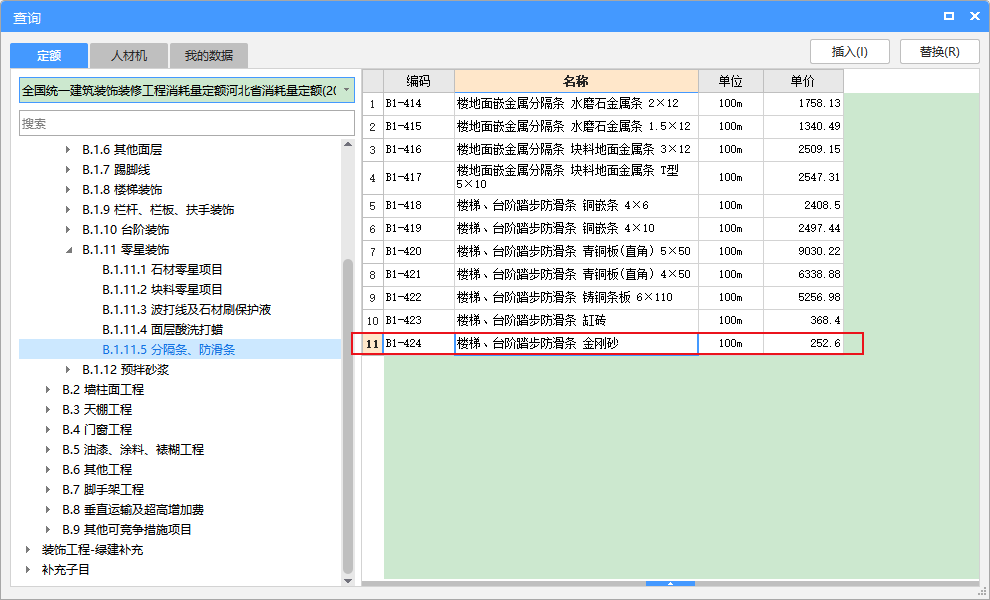Select B.1.11.4 面层酸洗打蜡

point(162,330)
